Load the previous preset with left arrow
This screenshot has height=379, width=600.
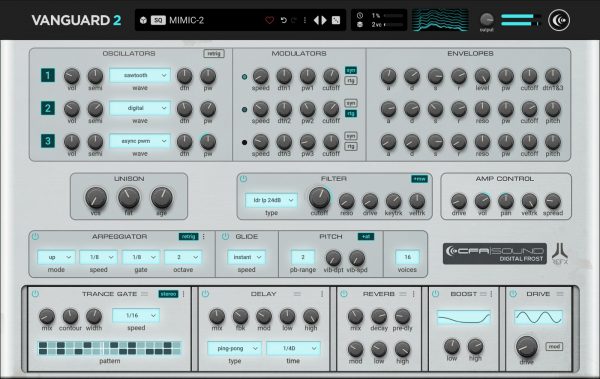pos(316,20)
